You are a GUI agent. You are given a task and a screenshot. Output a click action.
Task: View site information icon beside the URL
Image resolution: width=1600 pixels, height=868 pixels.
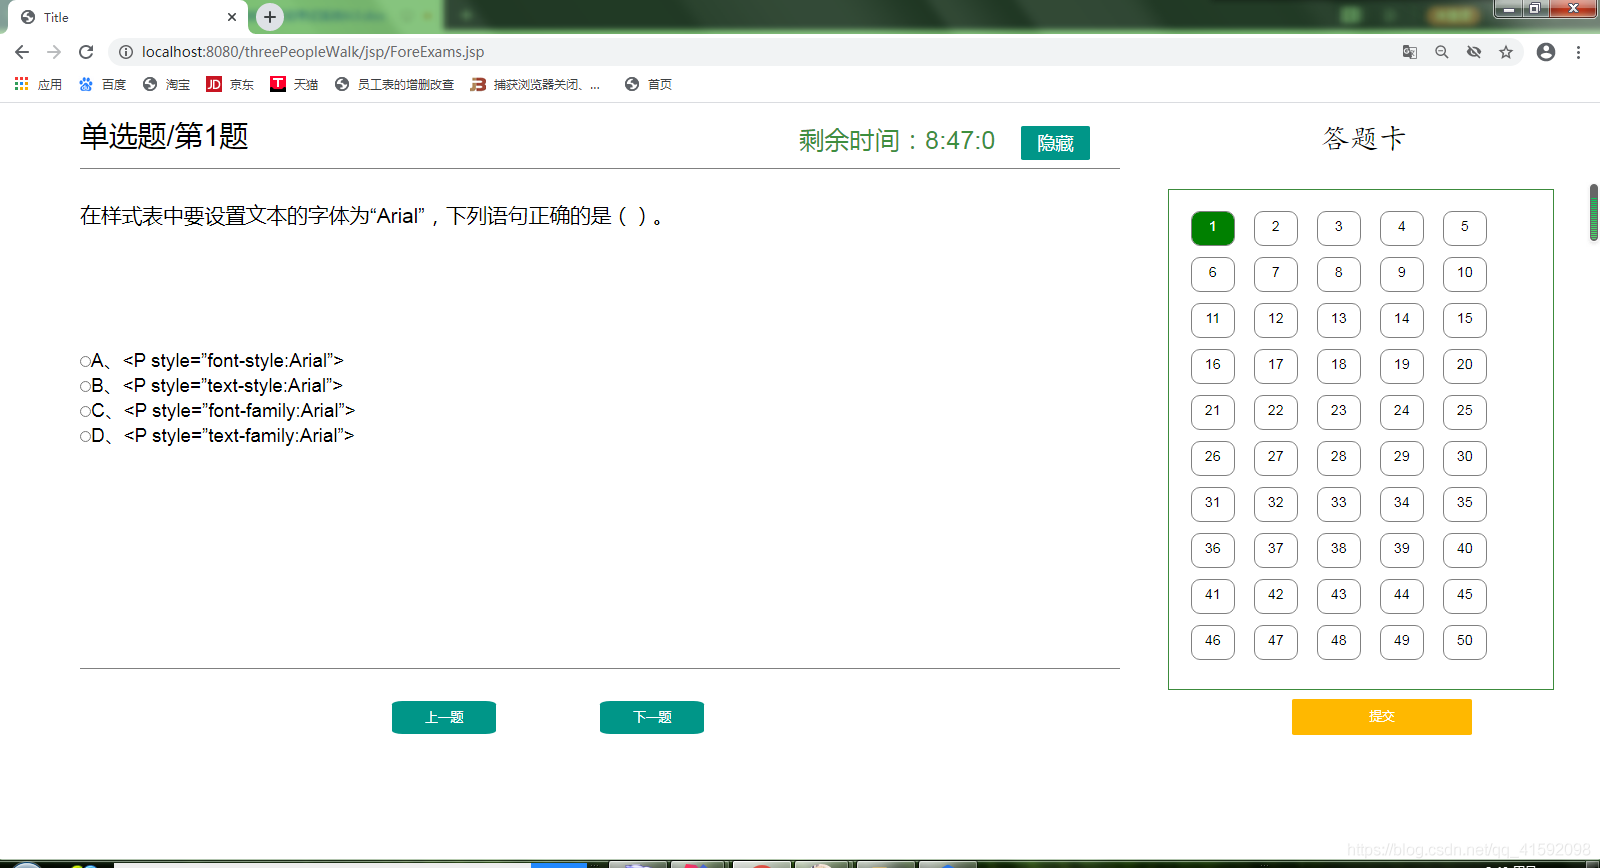click(126, 52)
